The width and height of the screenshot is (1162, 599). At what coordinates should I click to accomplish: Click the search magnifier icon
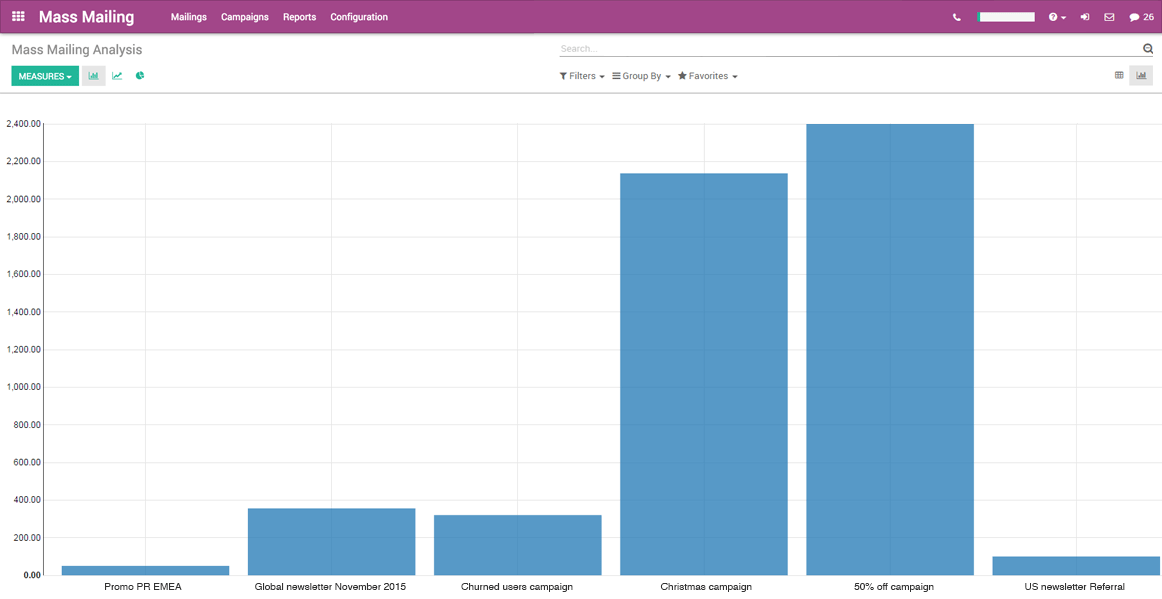click(1147, 47)
